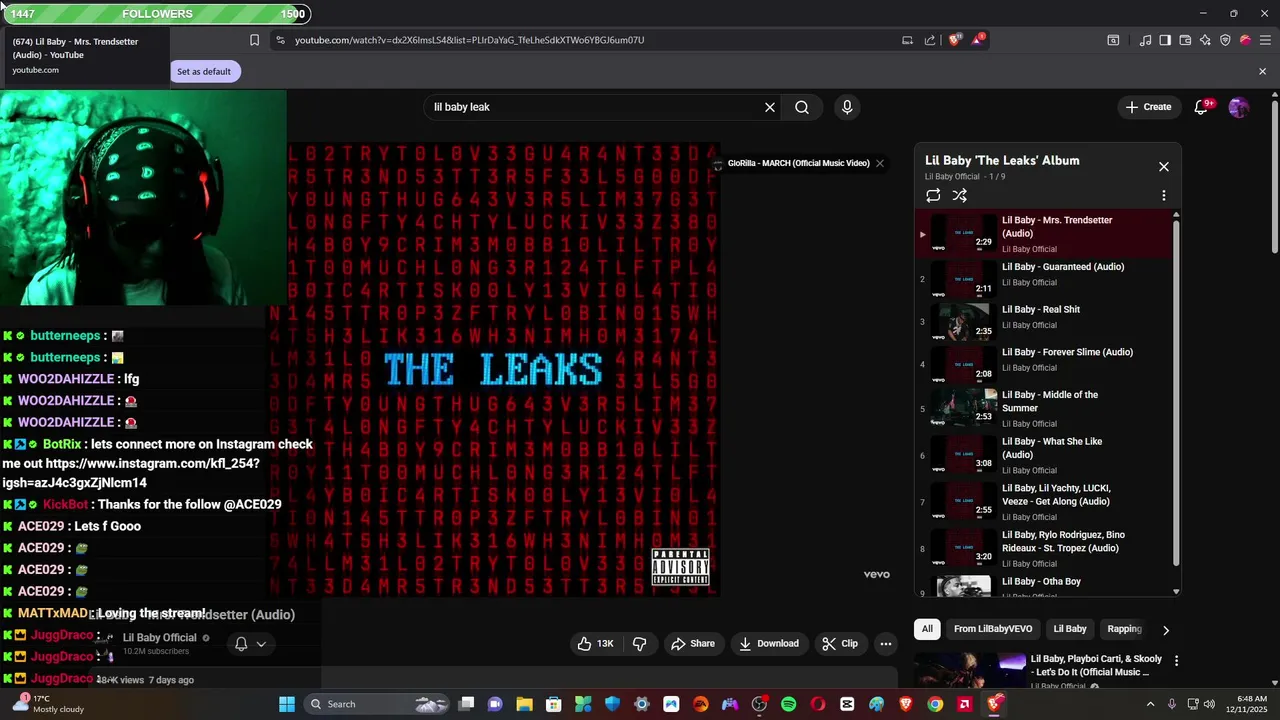Select the 'From LilBabyVEVO' filter chip
The image size is (1280, 720).
coord(993,629)
